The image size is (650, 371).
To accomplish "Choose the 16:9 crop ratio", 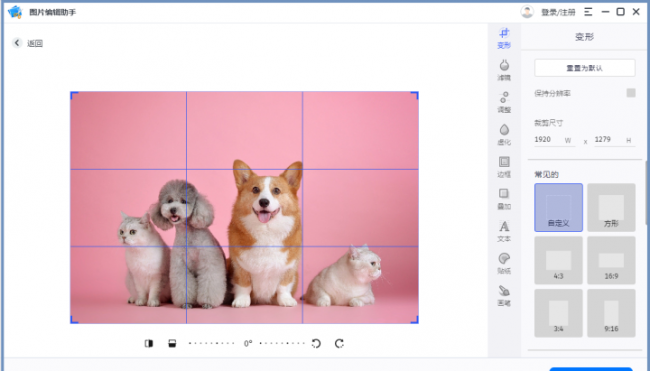I will (x=611, y=260).
